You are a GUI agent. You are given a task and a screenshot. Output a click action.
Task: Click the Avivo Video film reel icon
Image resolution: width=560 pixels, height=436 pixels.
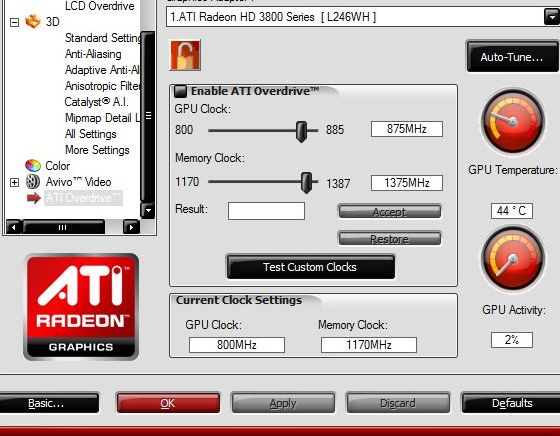tap(33, 182)
